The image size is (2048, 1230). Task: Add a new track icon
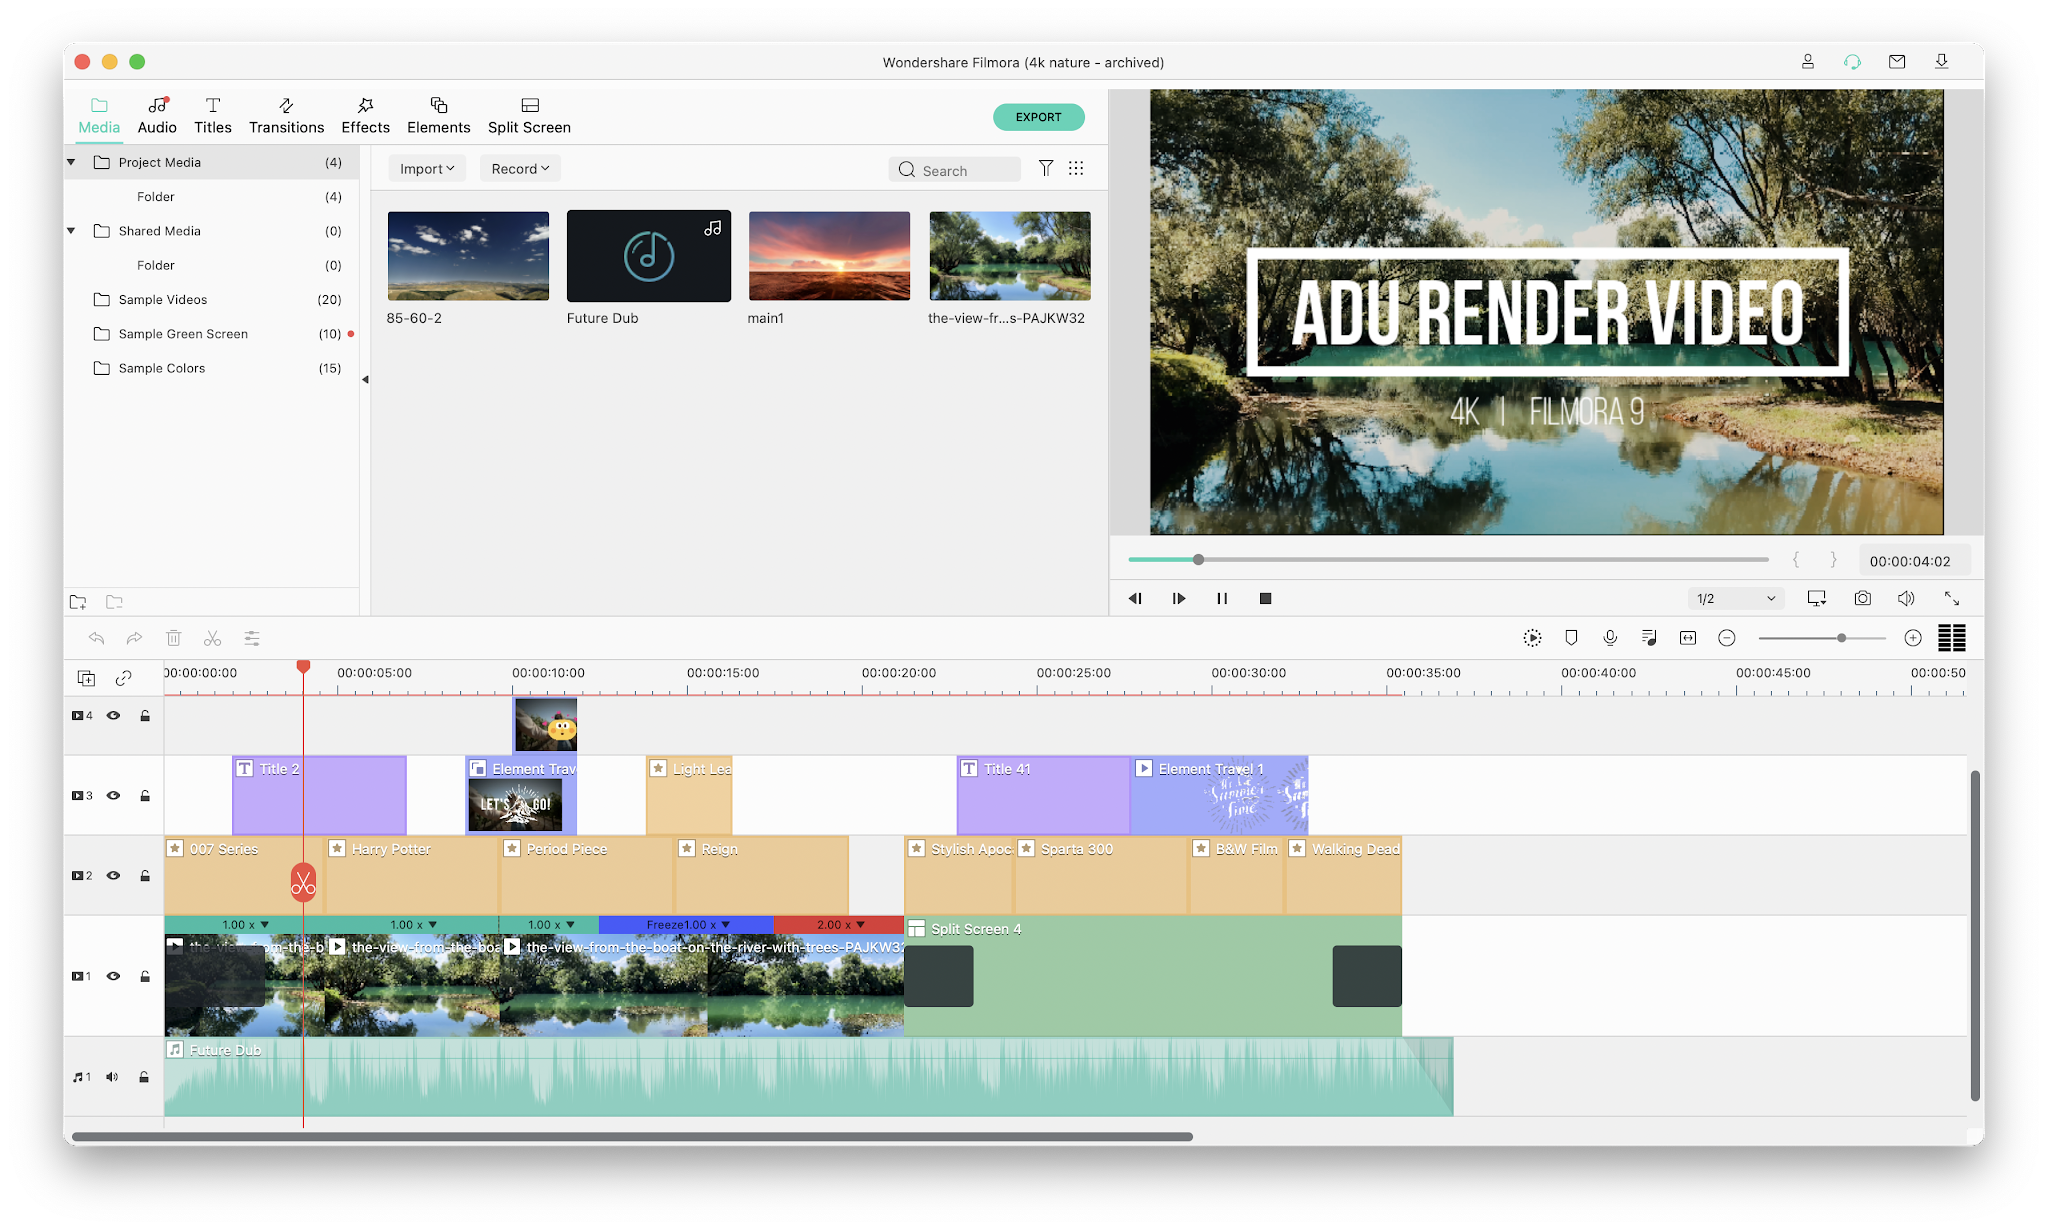[x=87, y=679]
